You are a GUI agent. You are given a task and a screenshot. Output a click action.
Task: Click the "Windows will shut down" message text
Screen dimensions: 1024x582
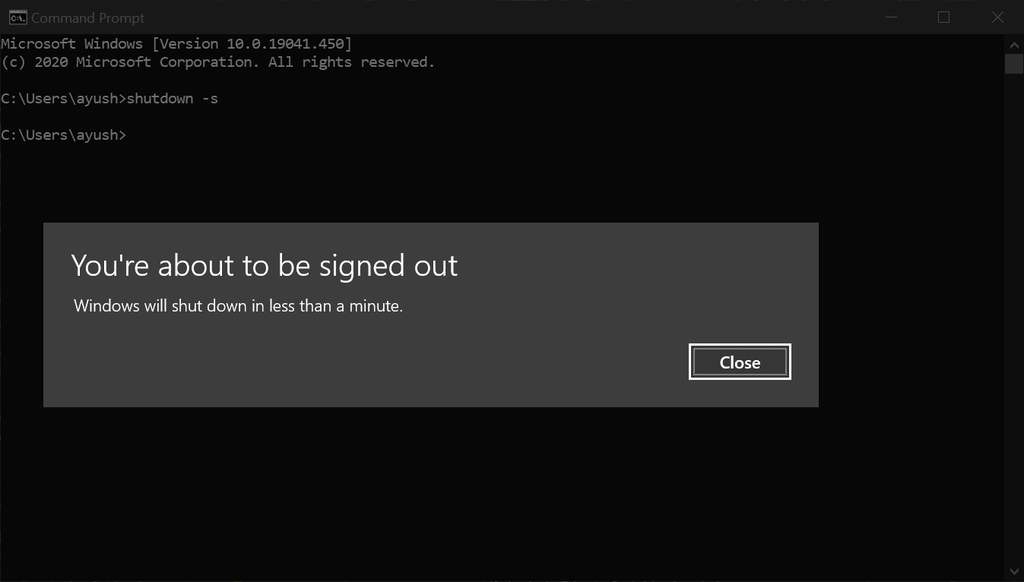pos(238,306)
